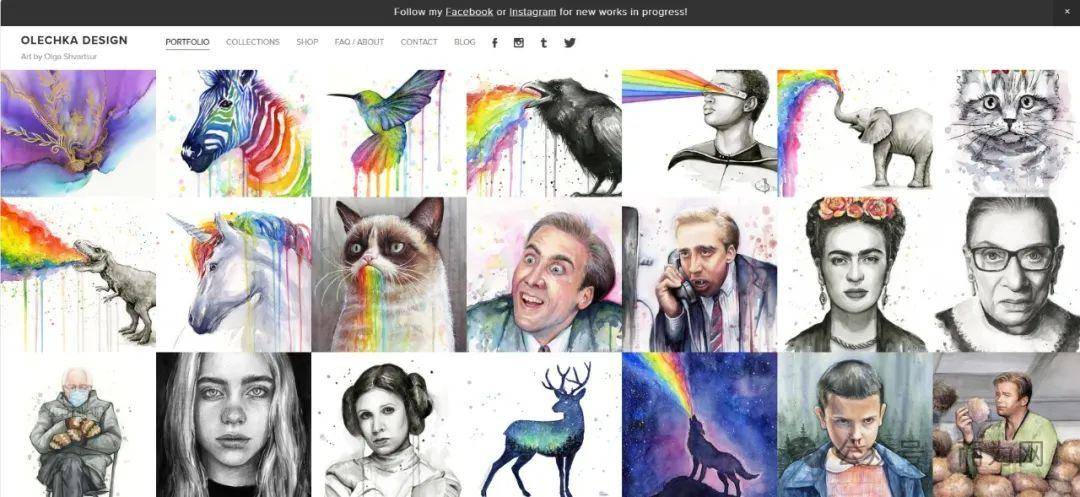Open the CONTACT page

coord(419,42)
